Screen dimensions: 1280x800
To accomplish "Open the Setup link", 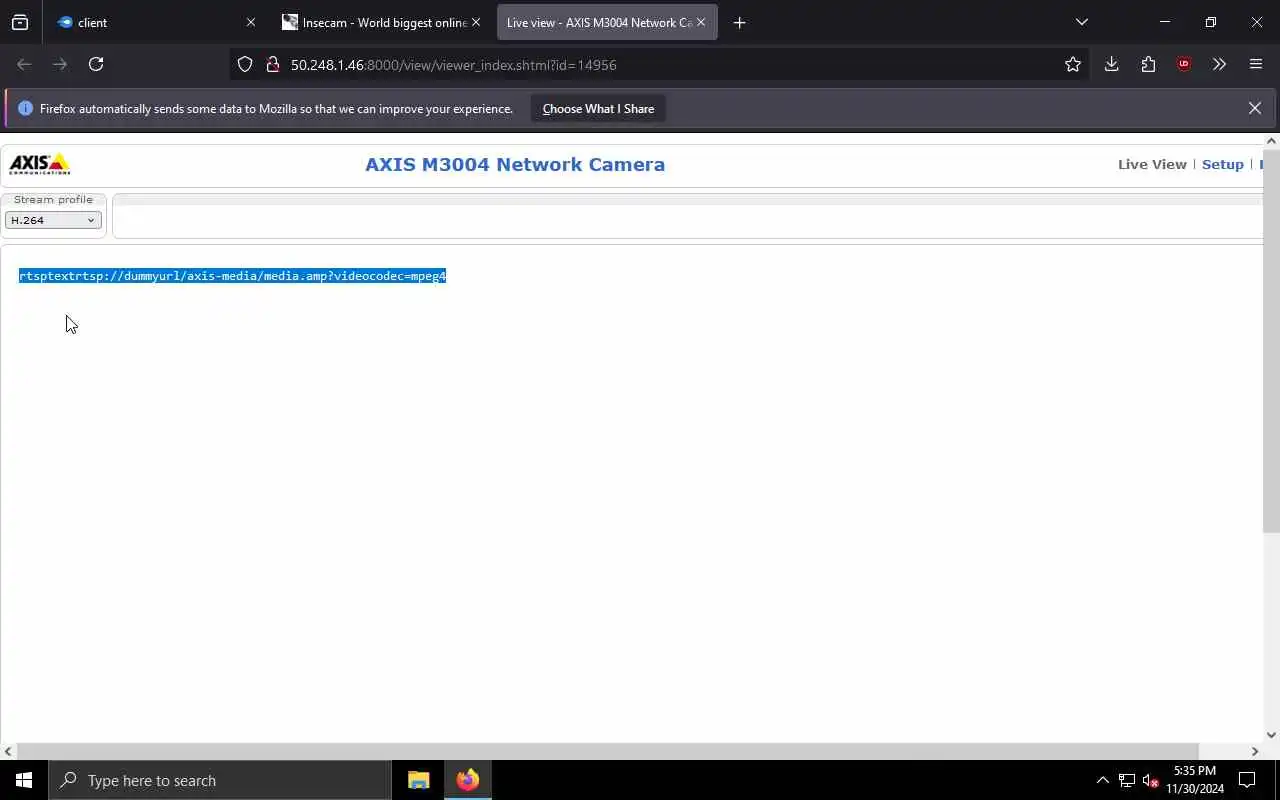I will point(1222,164).
